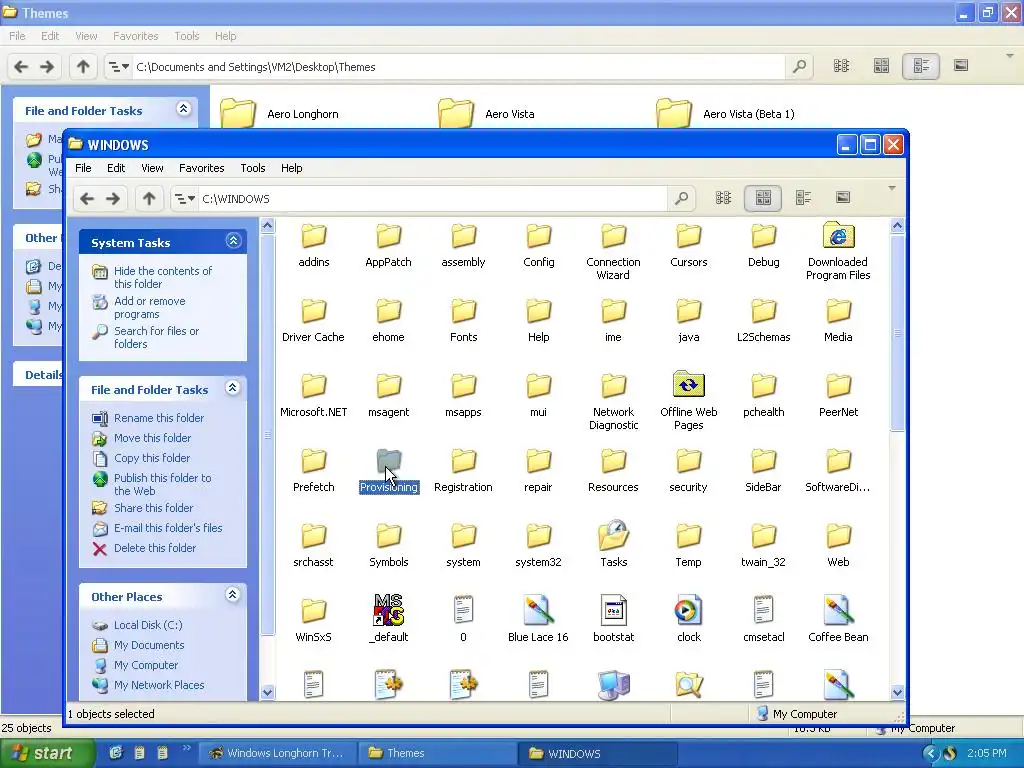Open Tools menu in WINDOWS window
1024x768 pixels.
click(x=253, y=168)
